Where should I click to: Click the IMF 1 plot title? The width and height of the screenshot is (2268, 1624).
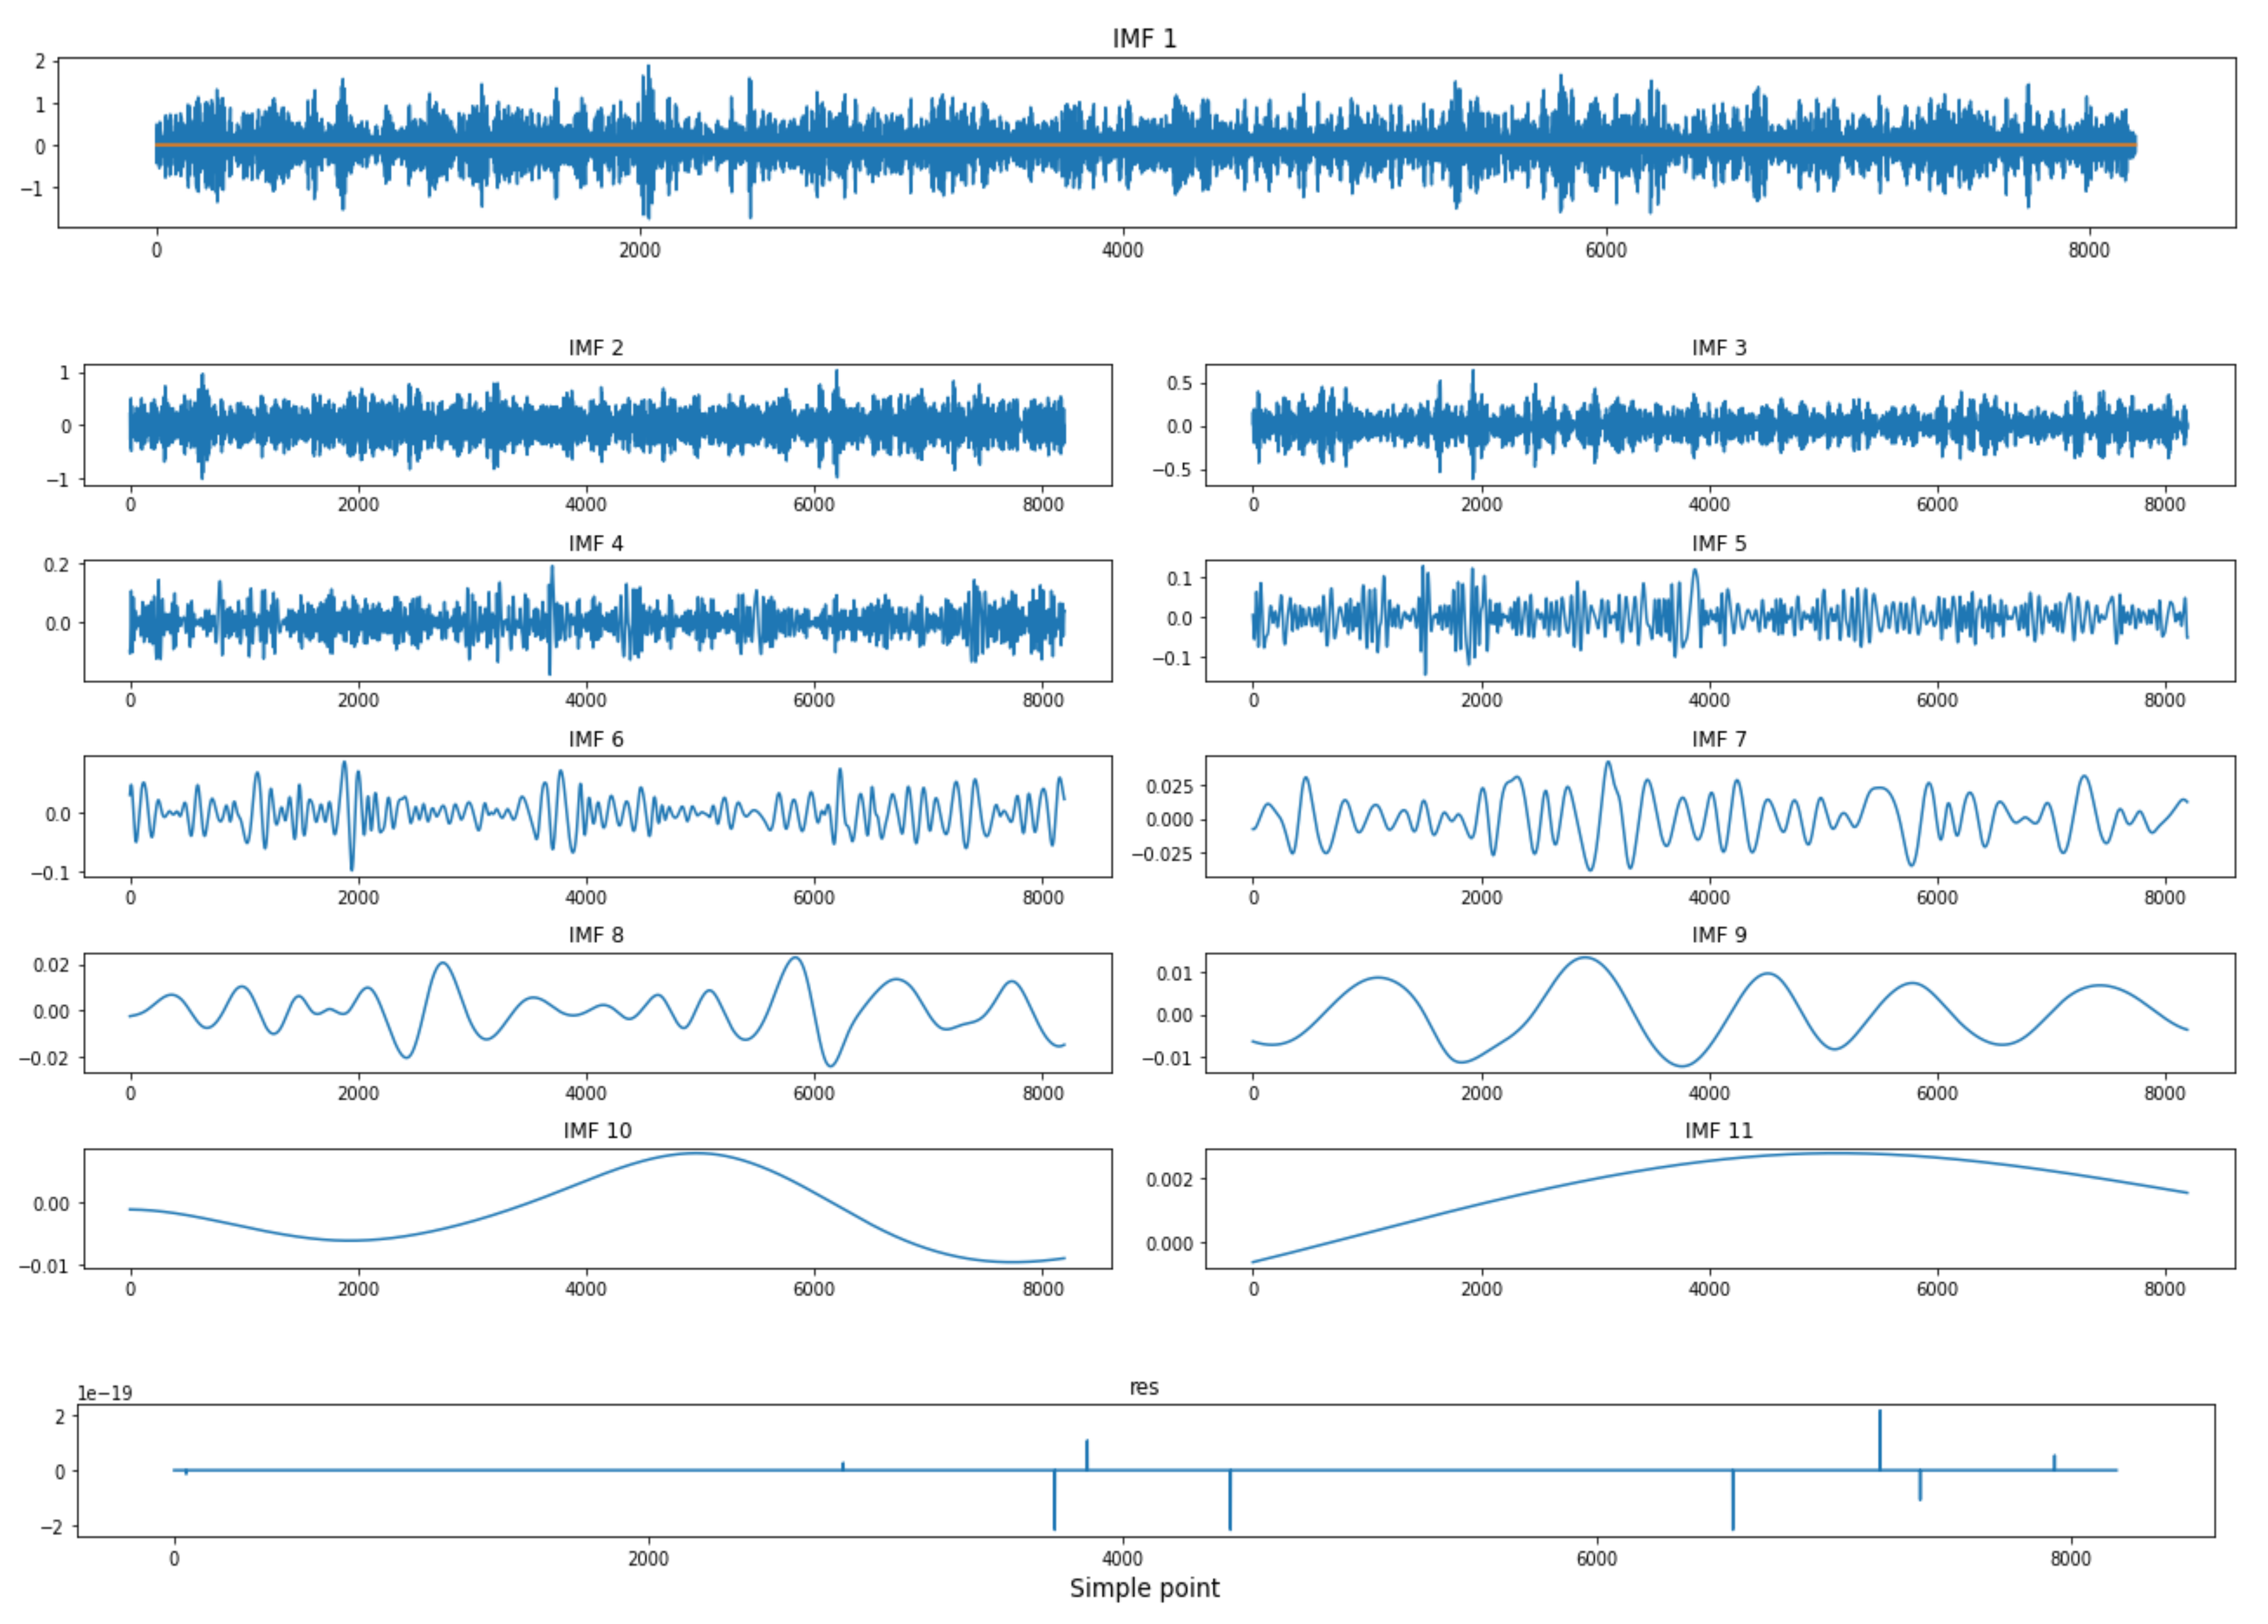(x=1144, y=39)
